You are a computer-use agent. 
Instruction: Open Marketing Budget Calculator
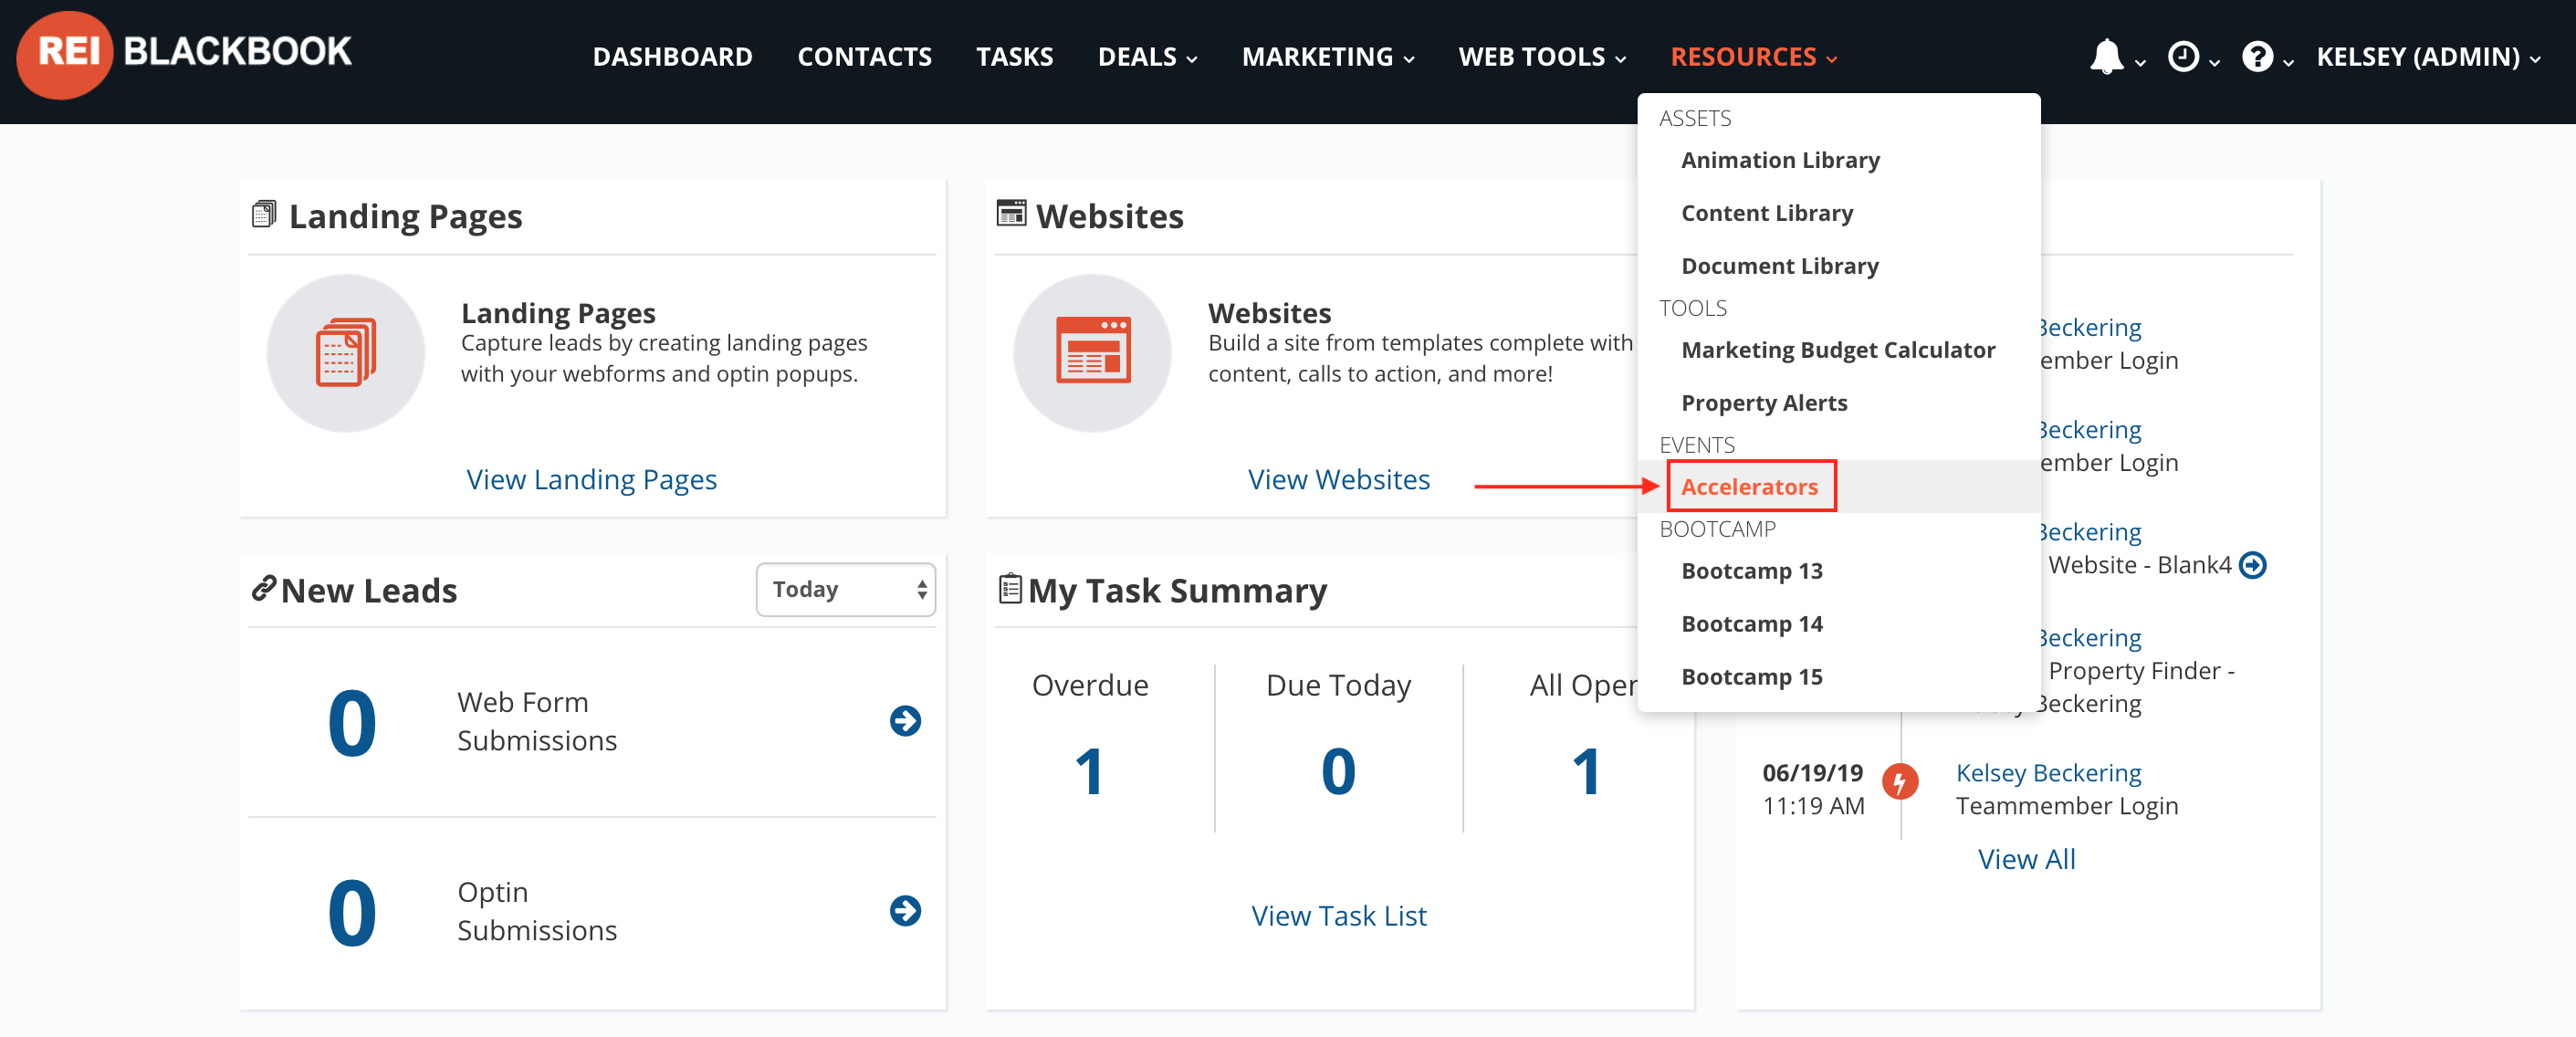pyautogui.click(x=1837, y=350)
